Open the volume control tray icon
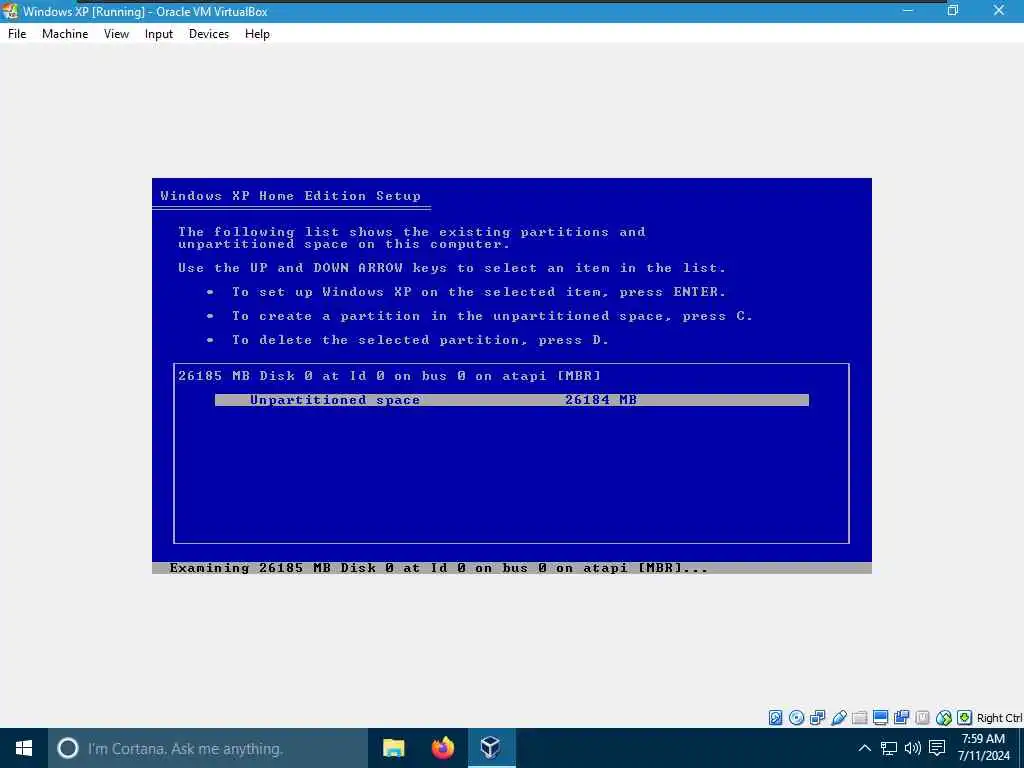This screenshot has width=1024, height=768. coord(913,748)
